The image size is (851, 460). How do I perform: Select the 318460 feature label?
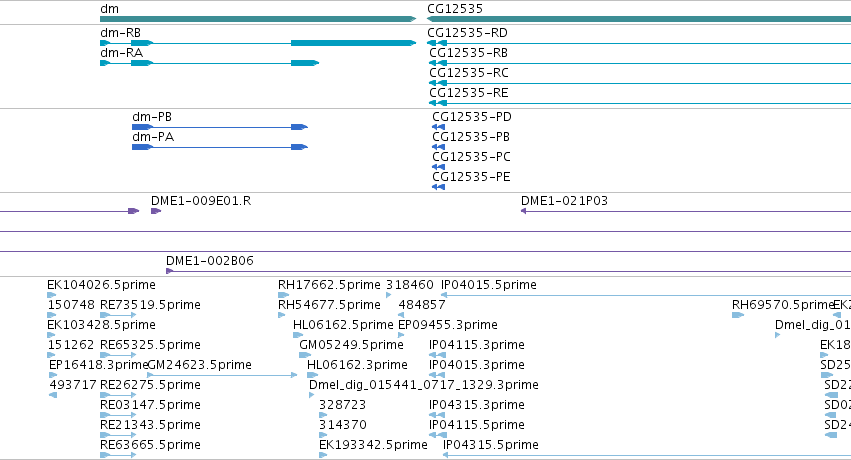(410, 285)
